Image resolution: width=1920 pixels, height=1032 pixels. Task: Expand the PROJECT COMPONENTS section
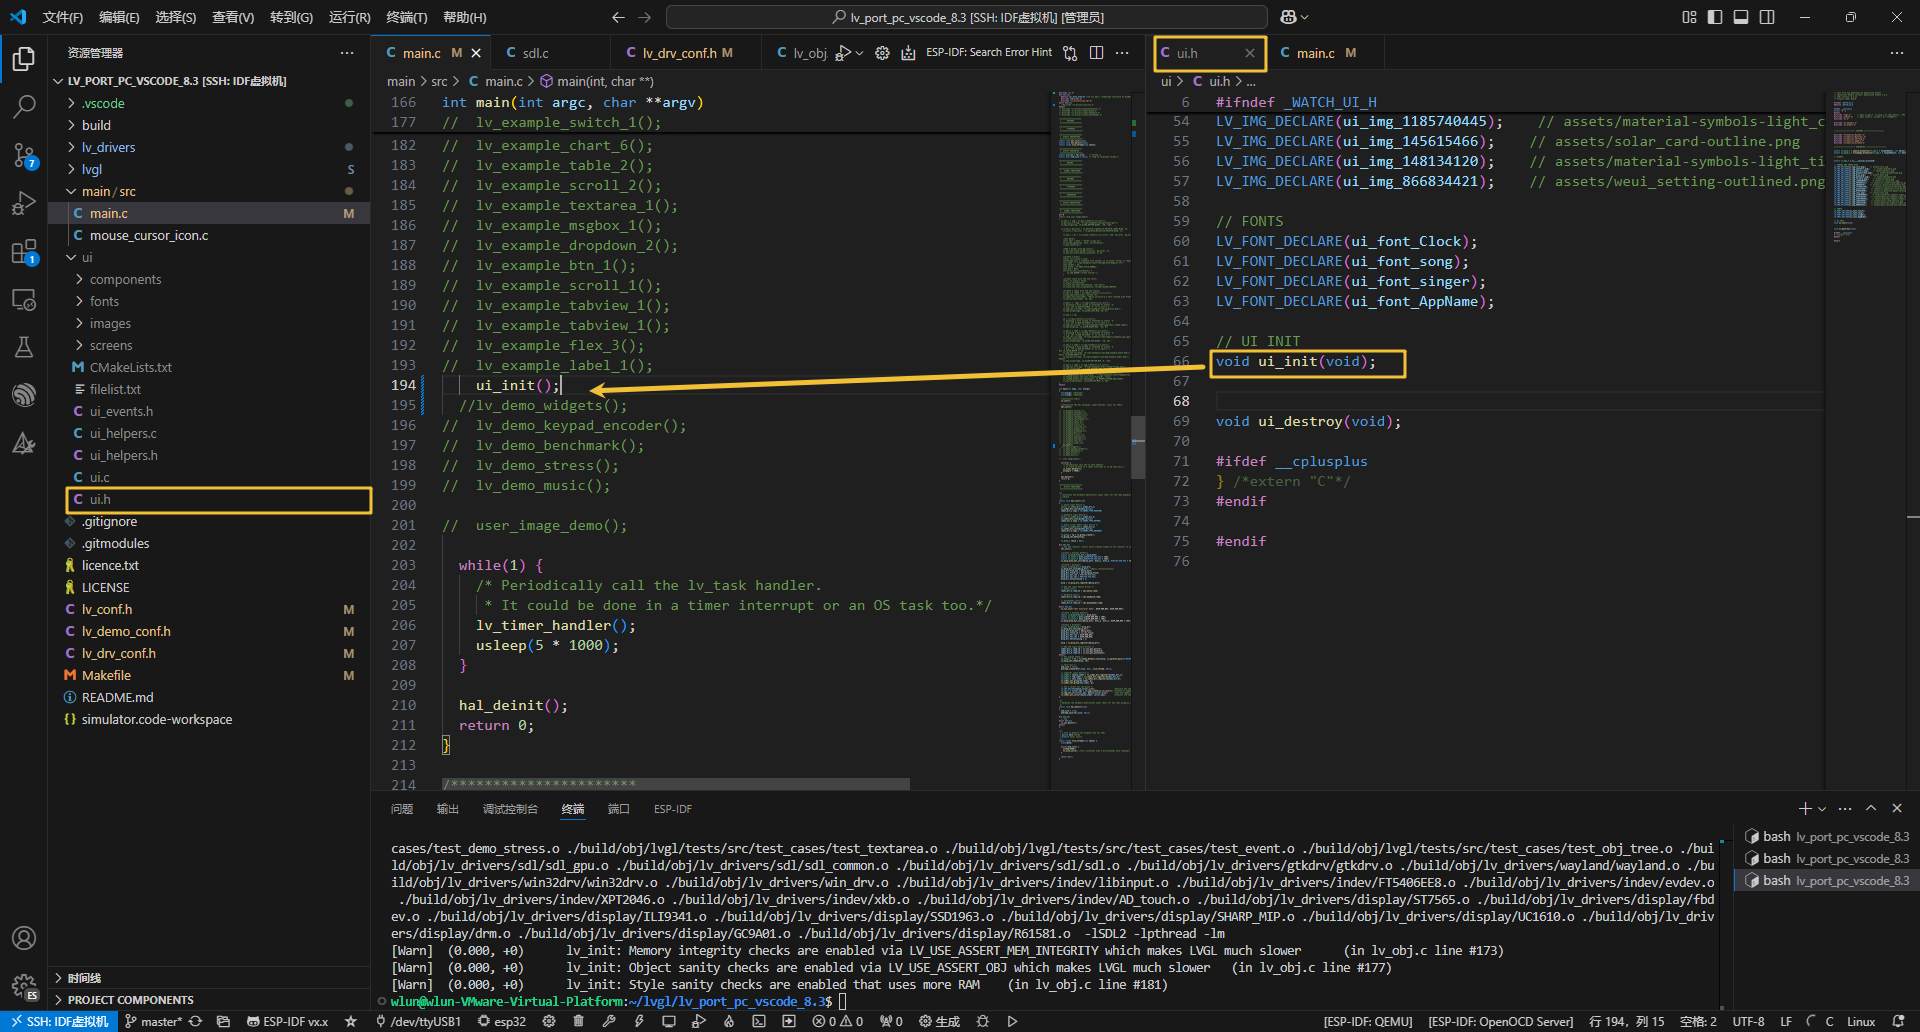(x=209, y=999)
